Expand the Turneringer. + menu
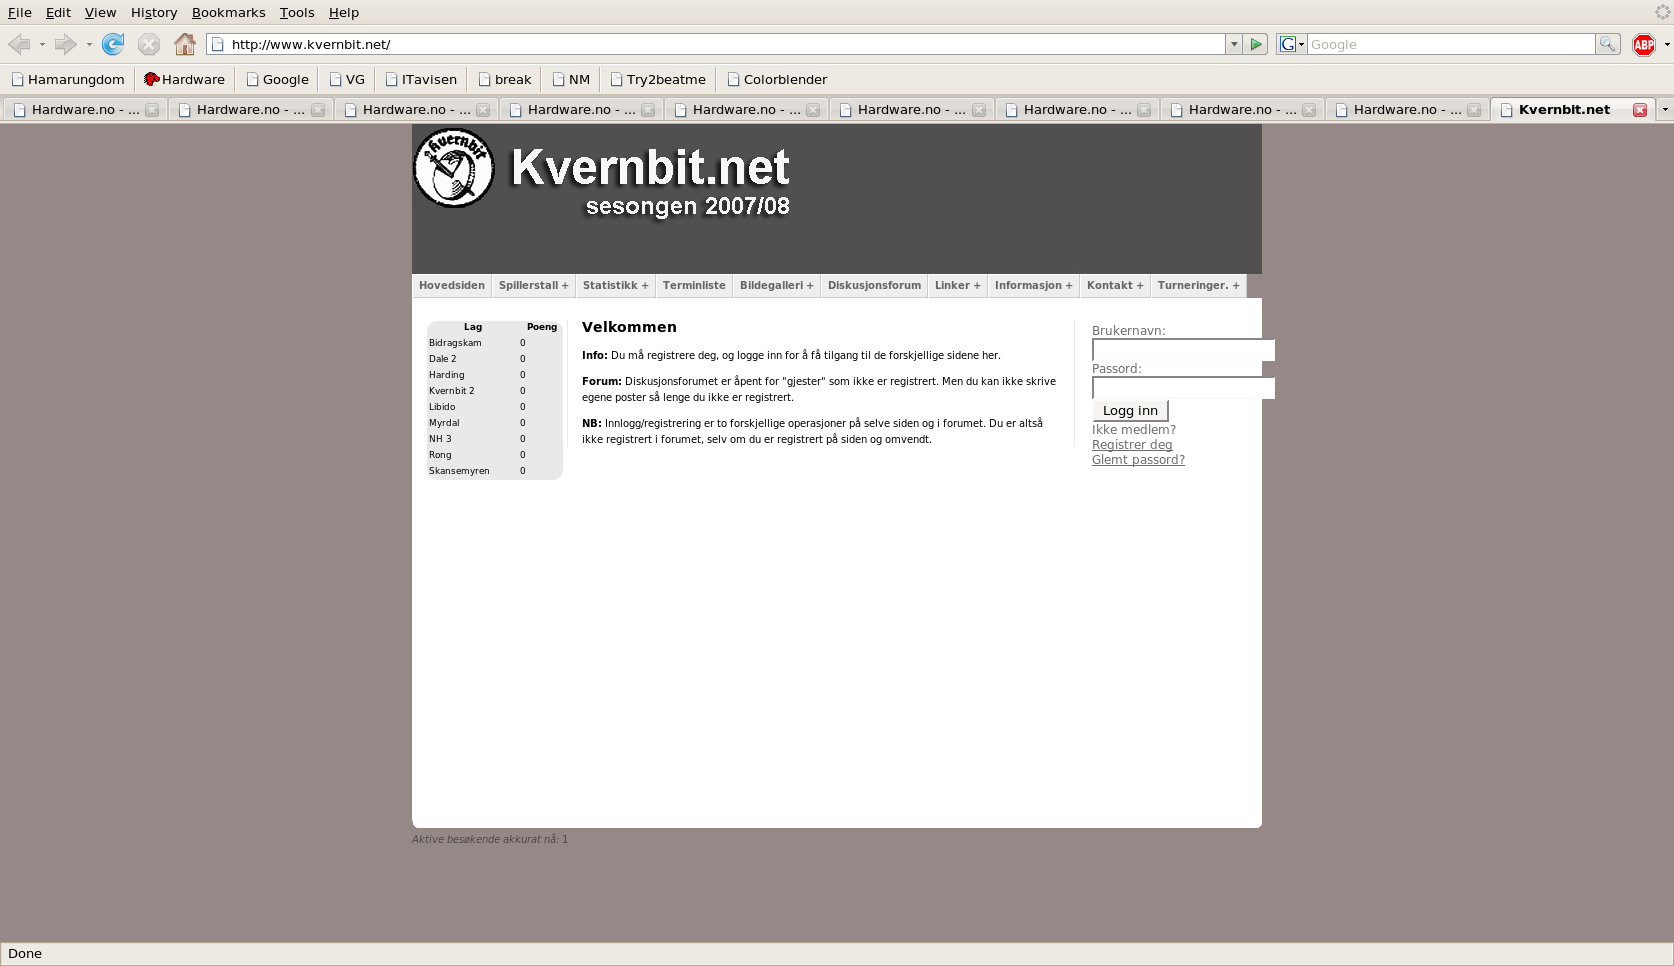 click(x=1199, y=286)
